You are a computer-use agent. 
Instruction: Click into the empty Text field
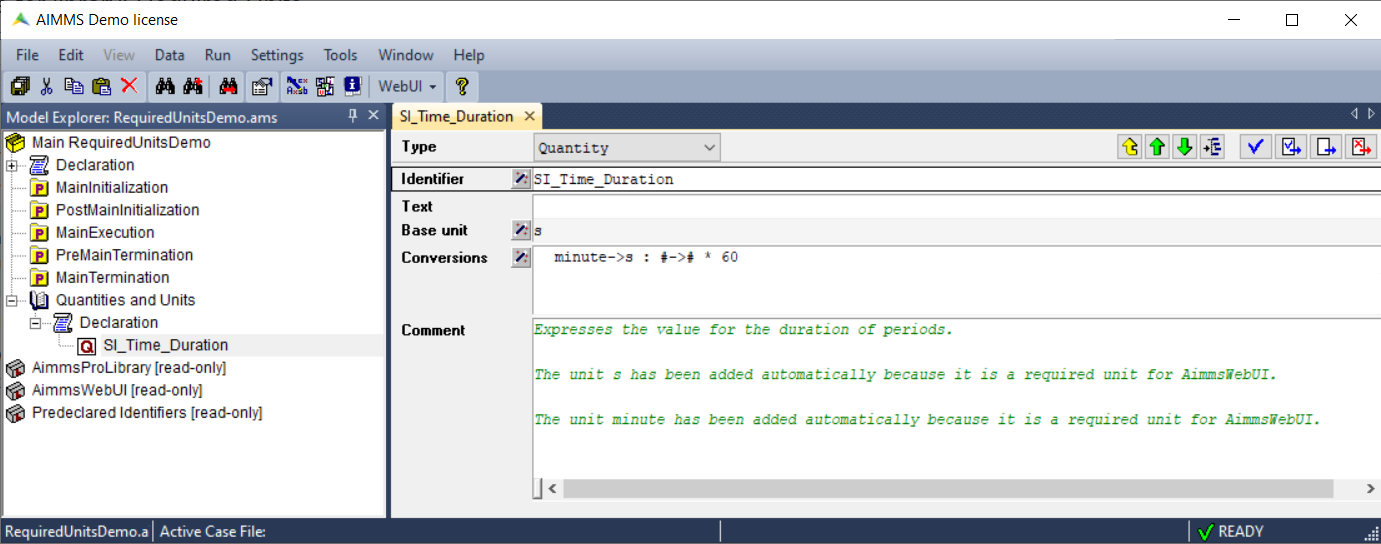pyautogui.click(x=955, y=206)
